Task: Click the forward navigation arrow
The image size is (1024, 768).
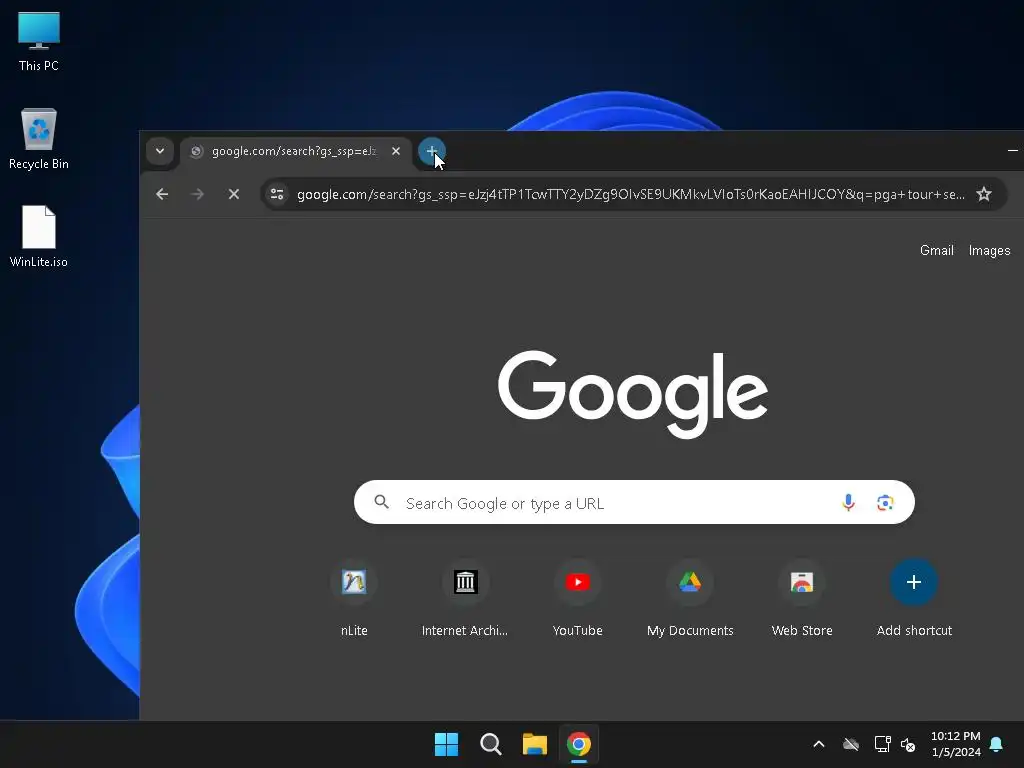Action: 197,195
